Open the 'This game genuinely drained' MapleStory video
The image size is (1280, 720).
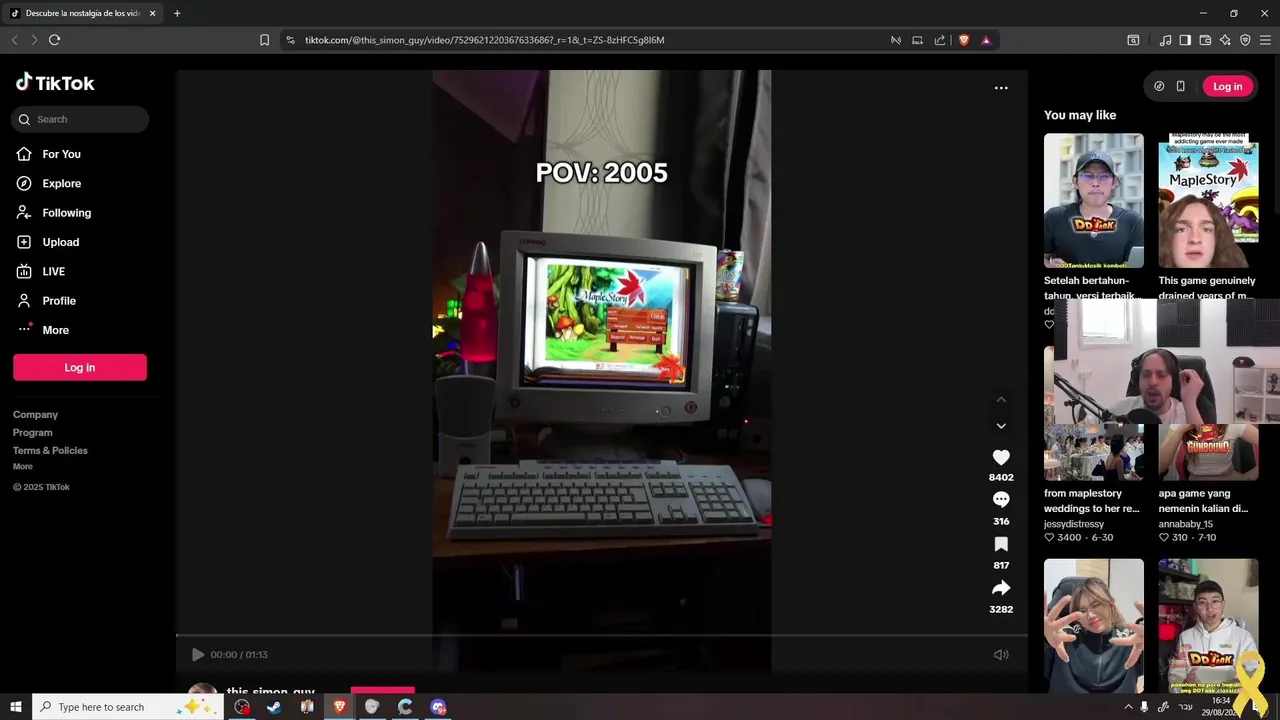tap(1208, 200)
